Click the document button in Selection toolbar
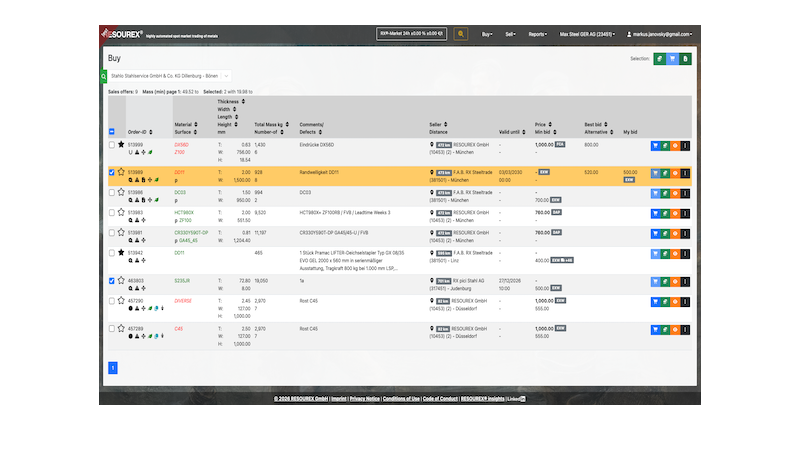This screenshot has height=464, width=800. (685, 59)
